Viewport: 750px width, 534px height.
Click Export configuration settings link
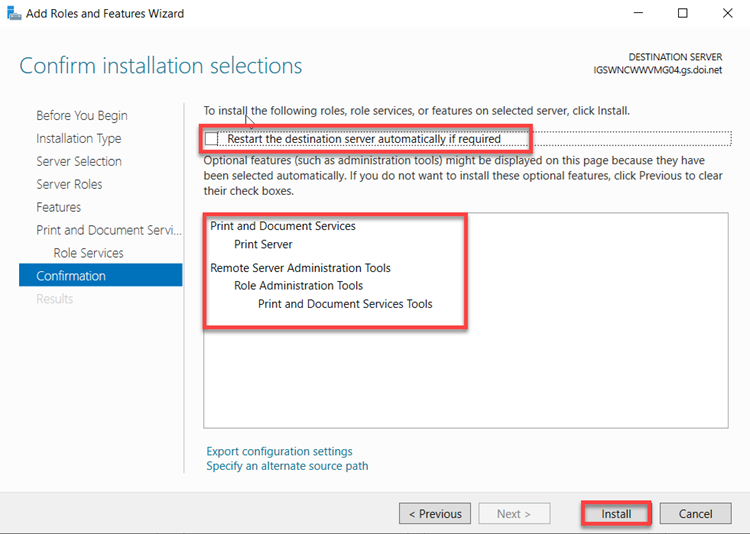tap(279, 451)
